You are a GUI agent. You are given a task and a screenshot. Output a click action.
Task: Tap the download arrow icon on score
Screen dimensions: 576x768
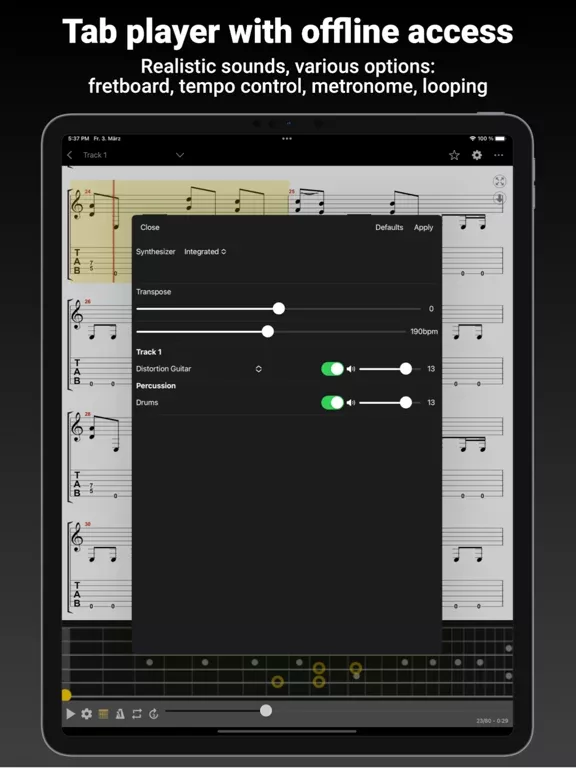[x=499, y=199]
